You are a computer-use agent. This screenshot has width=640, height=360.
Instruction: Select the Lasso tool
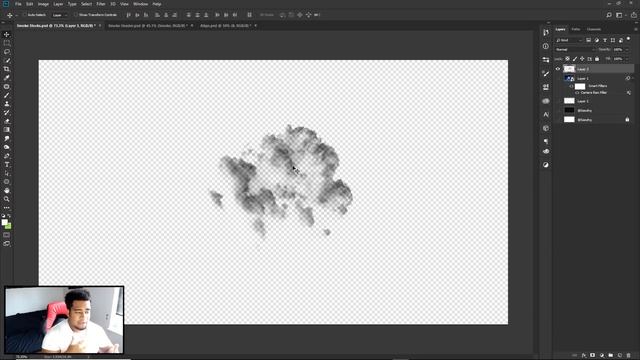point(7,52)
